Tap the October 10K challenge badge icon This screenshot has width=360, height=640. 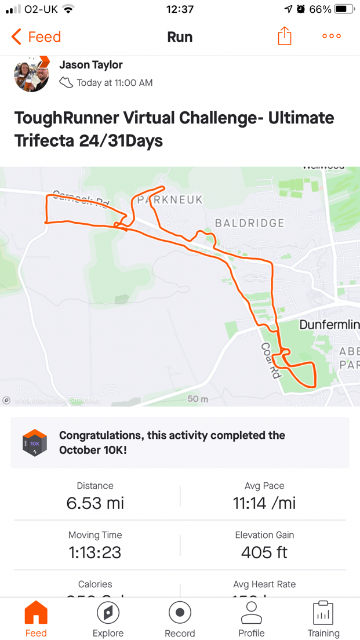[35, 442]
